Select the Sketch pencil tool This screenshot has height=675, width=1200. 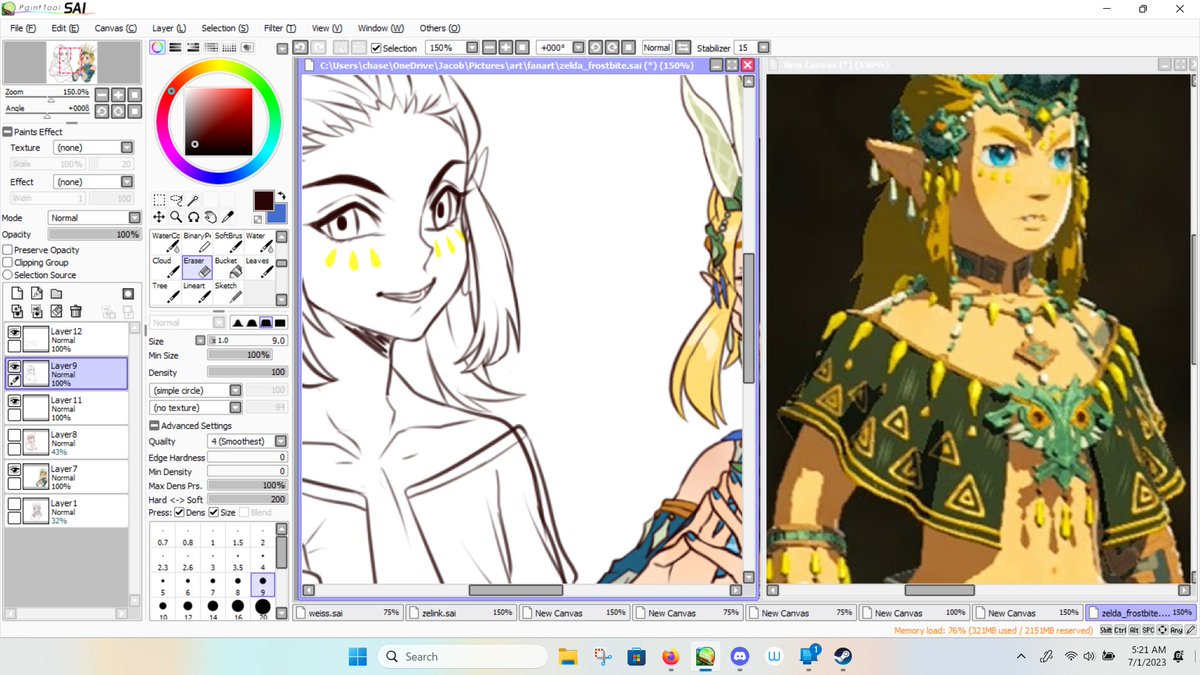point(227,292)
